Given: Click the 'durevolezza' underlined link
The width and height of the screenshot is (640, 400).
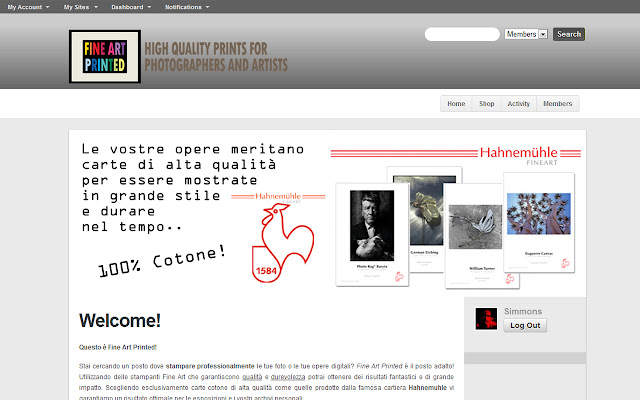Looking at the screenshot, I should click(288, 377).
